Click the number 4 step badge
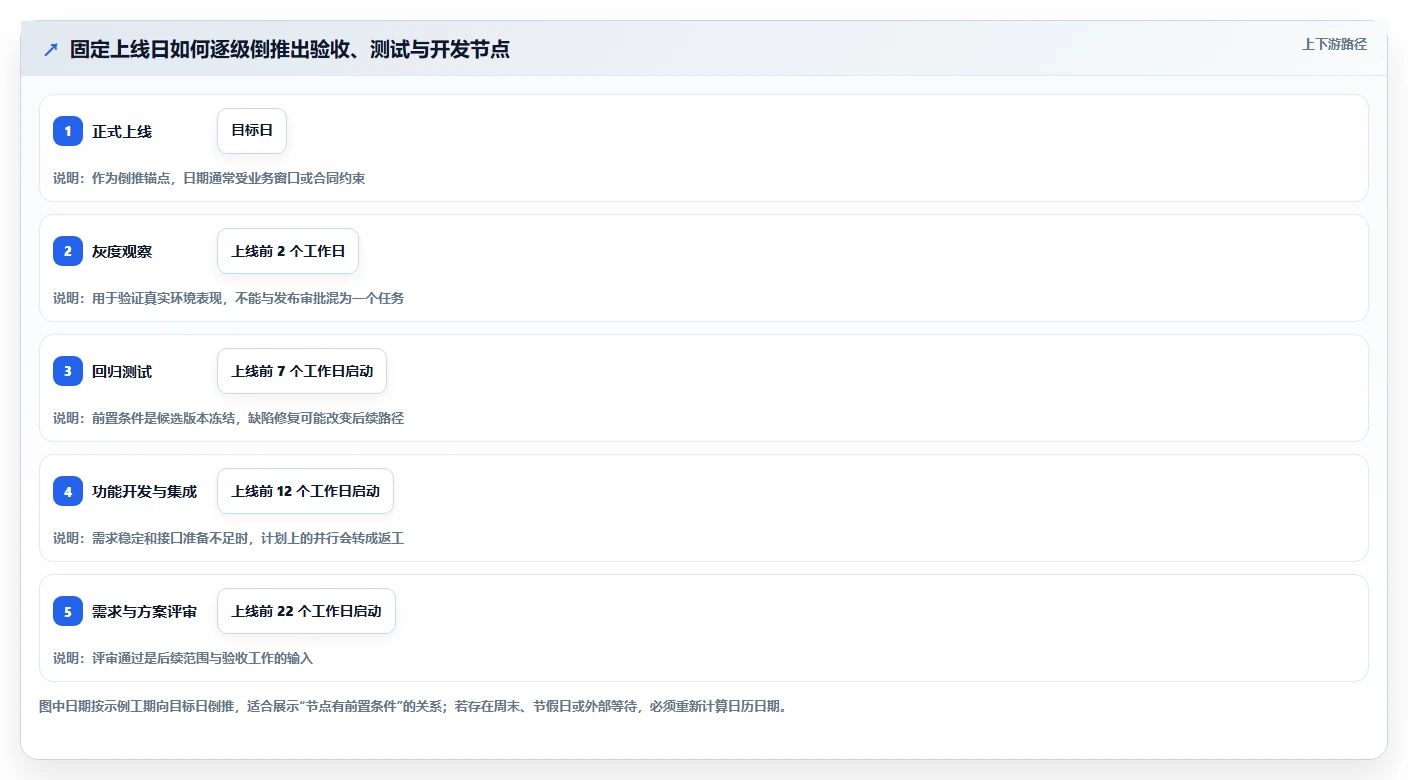 pos(68,491)
